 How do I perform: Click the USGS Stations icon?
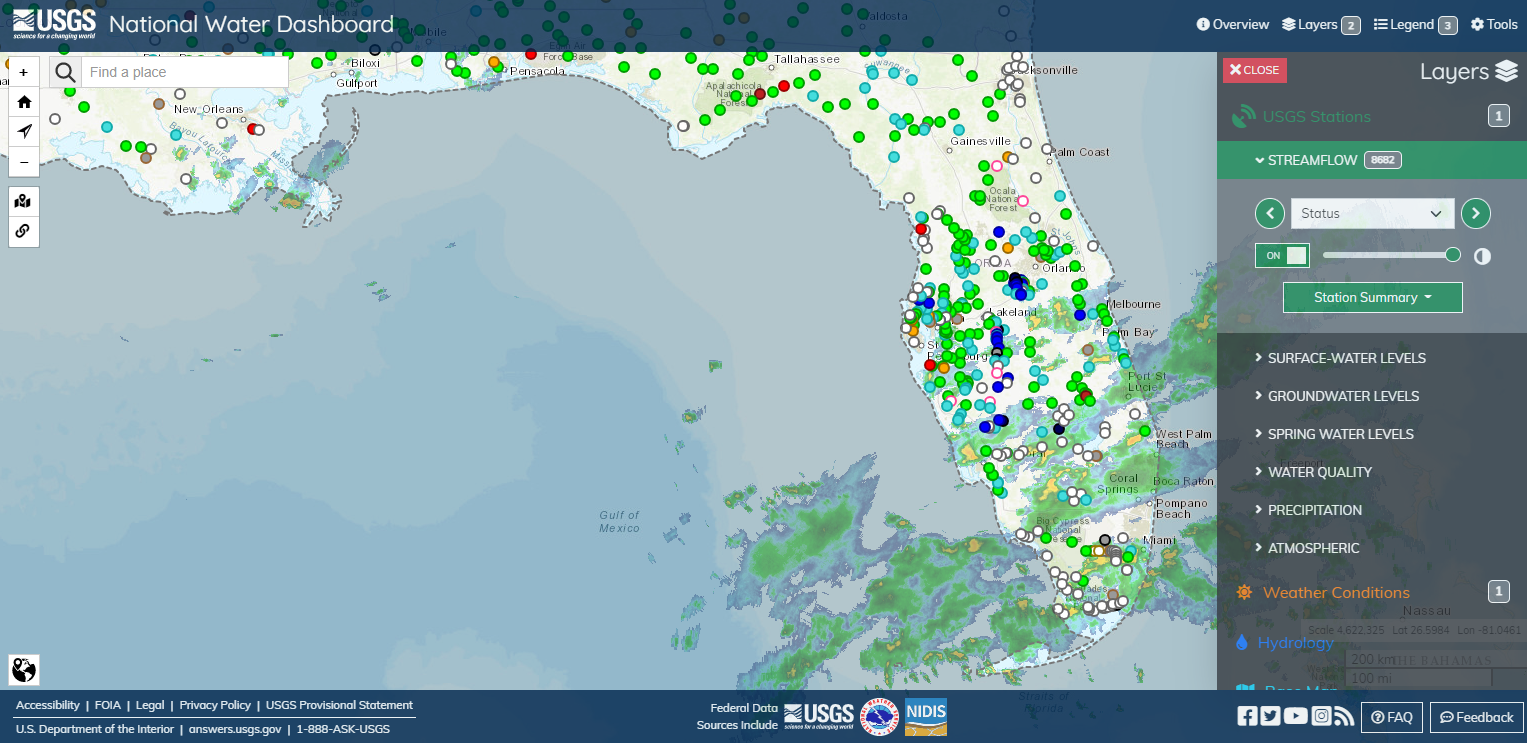pos(1244,115)
